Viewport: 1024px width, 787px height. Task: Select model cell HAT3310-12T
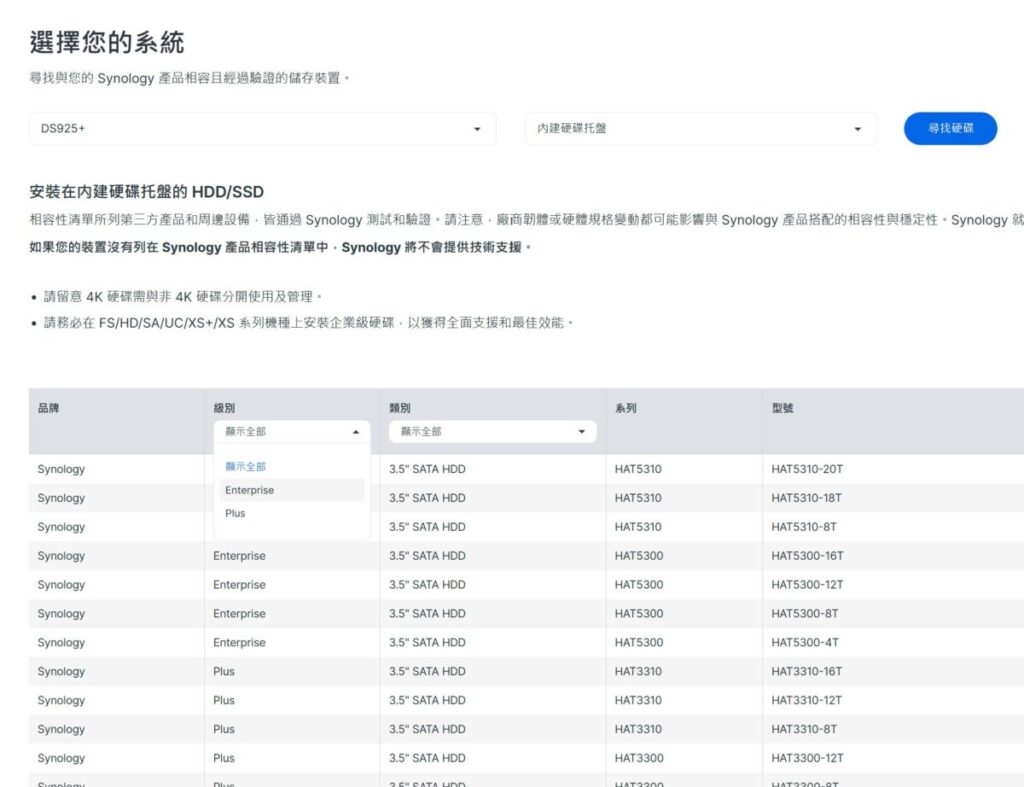807,700
